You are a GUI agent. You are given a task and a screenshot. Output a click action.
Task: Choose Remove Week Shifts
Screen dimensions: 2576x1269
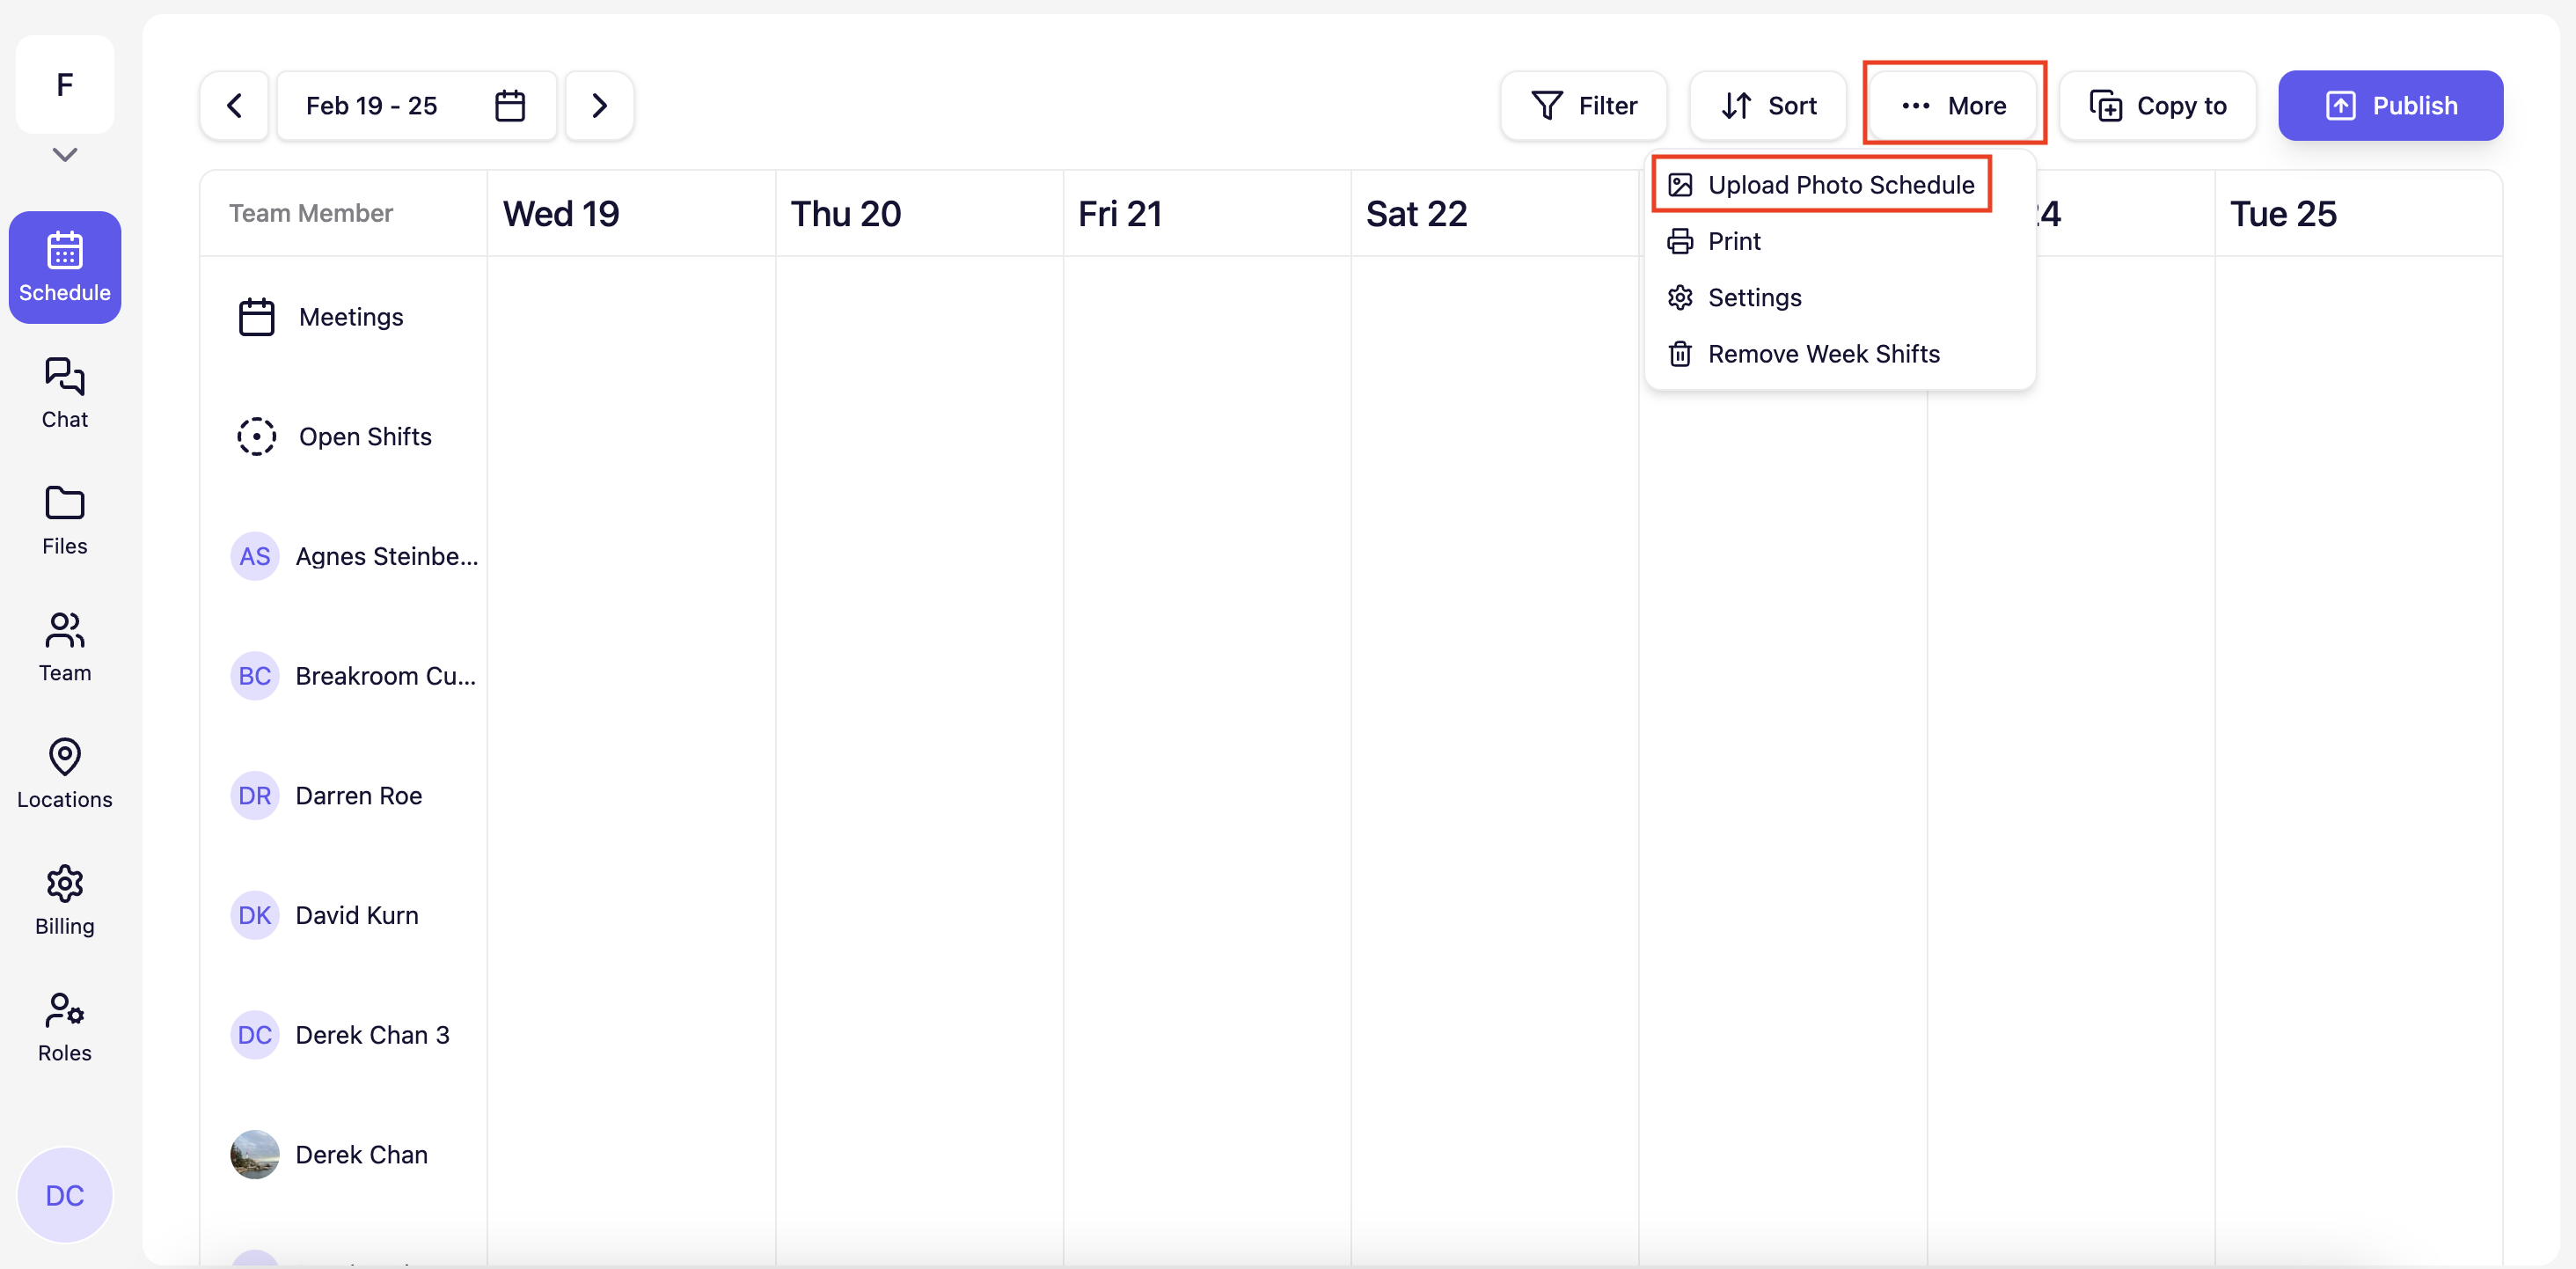pos(1840,354)
